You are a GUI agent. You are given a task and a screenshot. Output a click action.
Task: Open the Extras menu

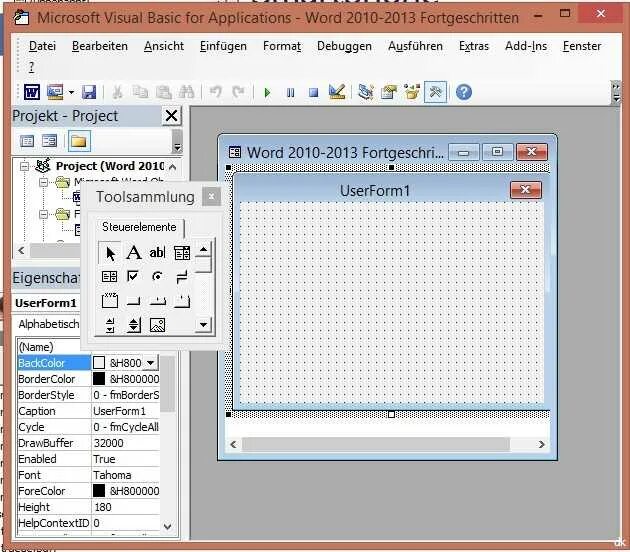(474, 46)
